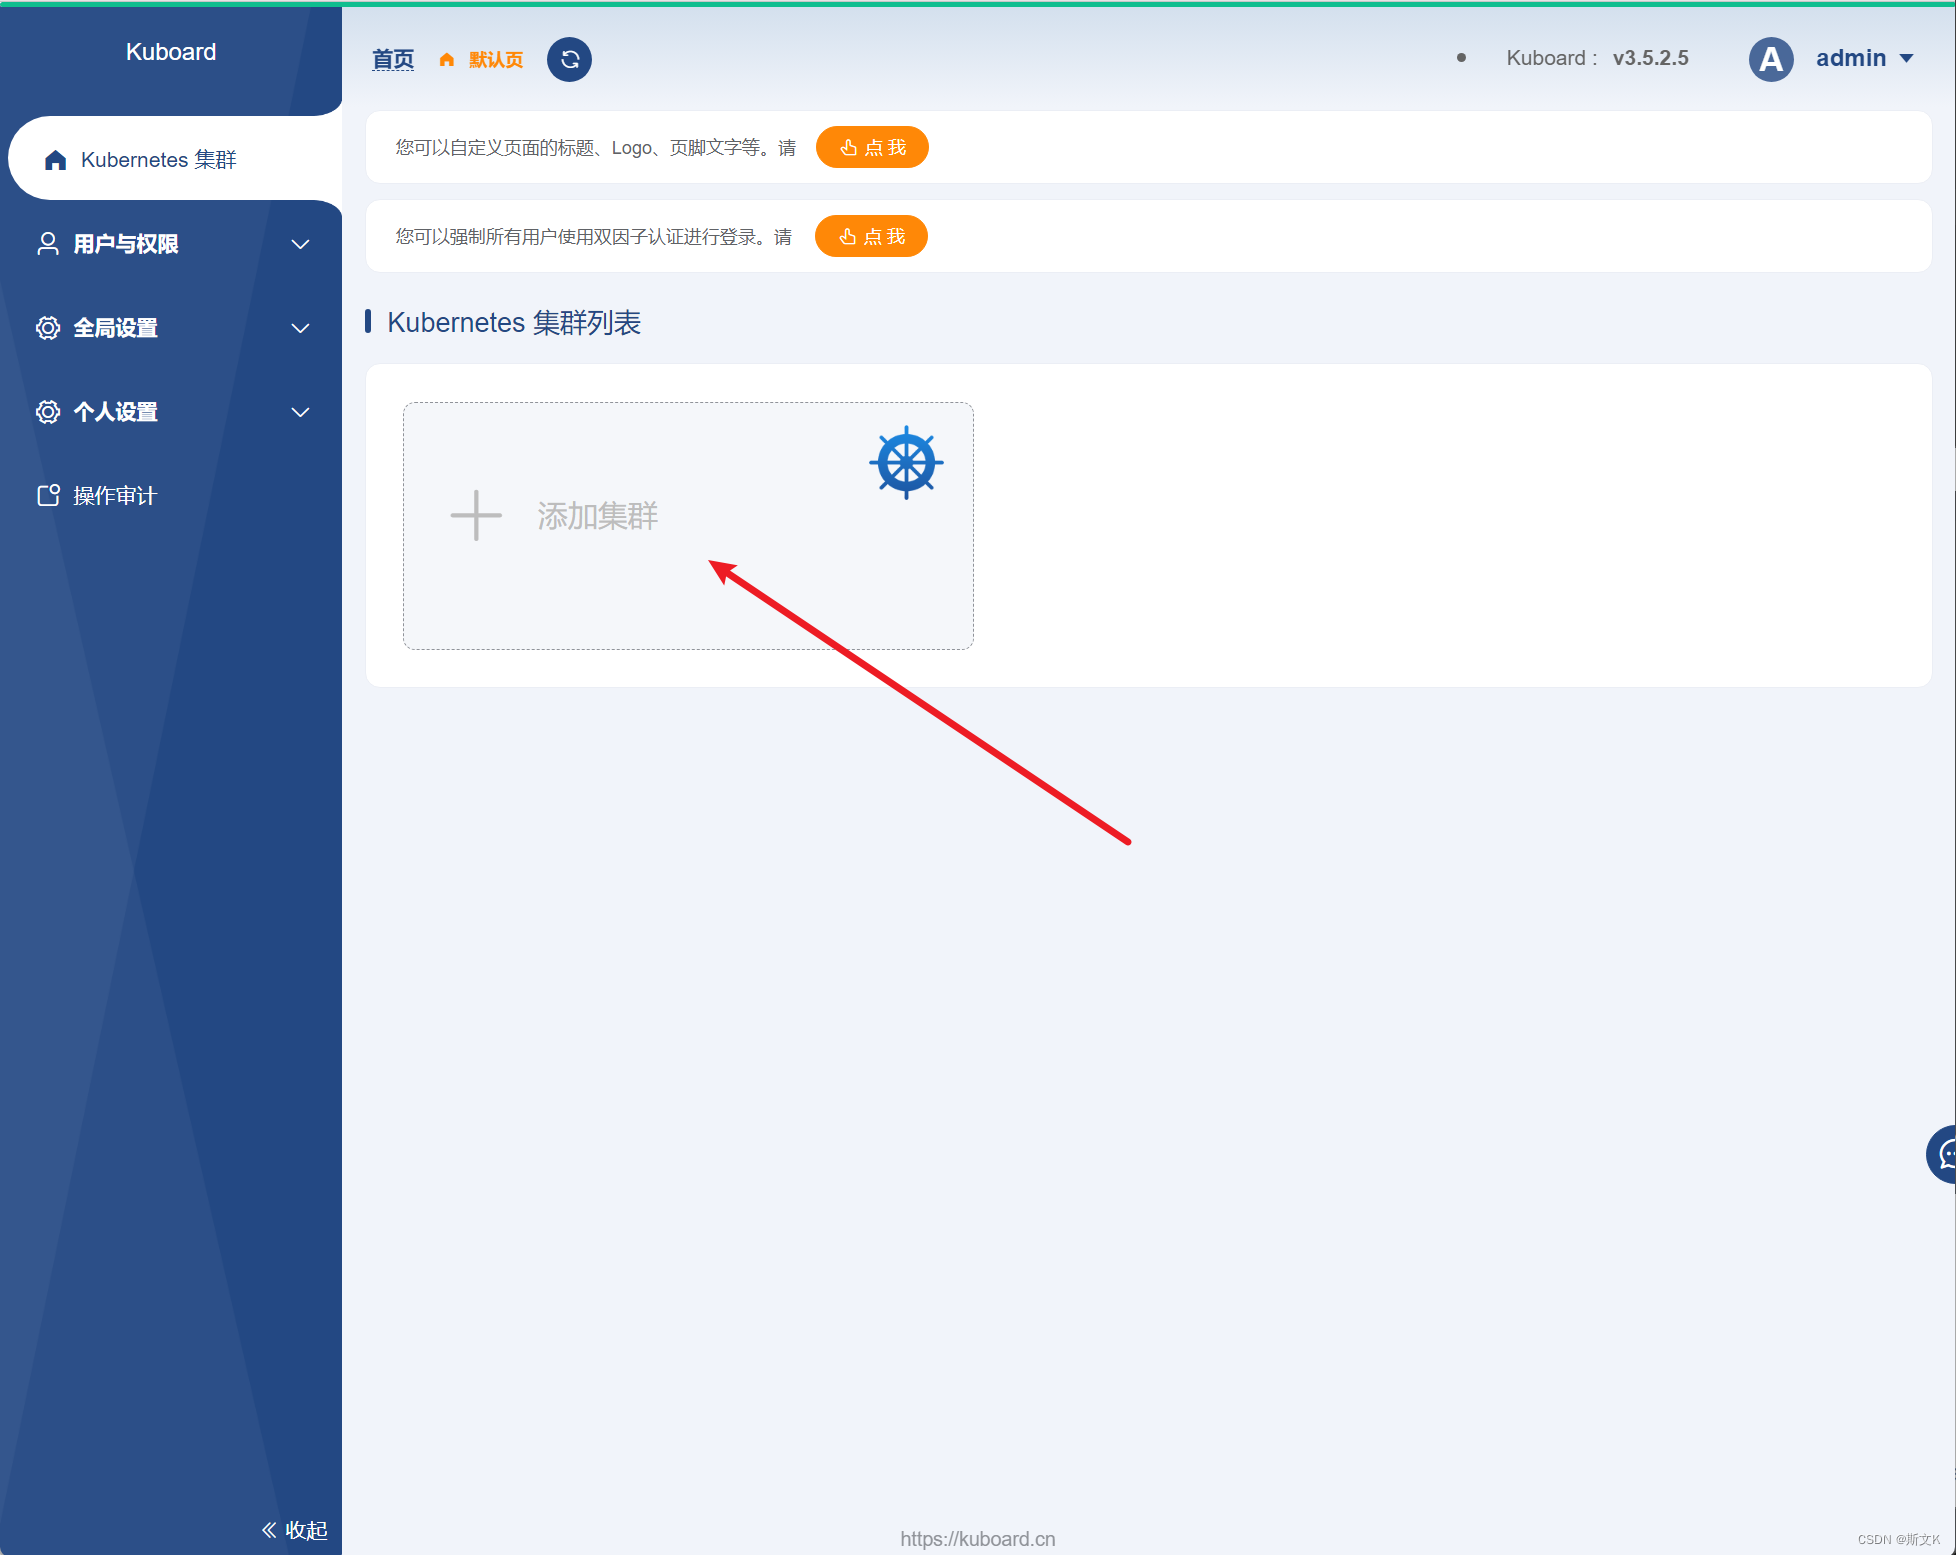Open the 全局设置 menu
Image resolution: width=1956 pixels, height=1555 pixels.
171,328
